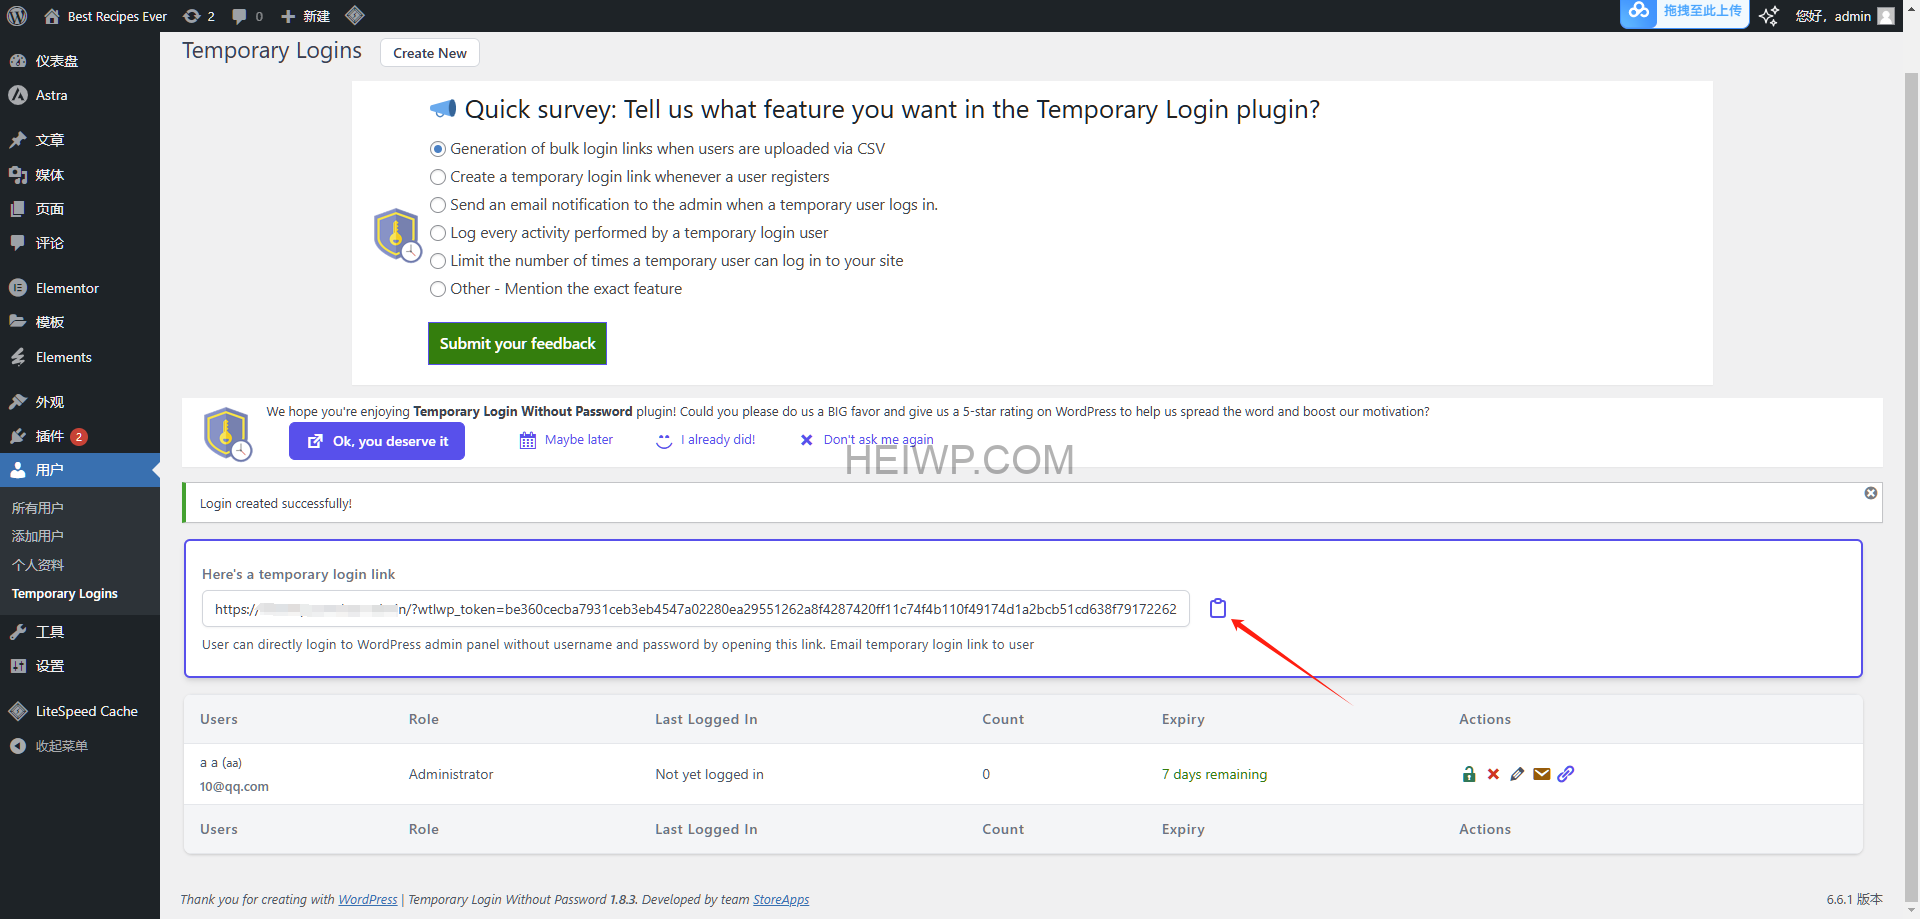Select log every activity option

(438, 233)
